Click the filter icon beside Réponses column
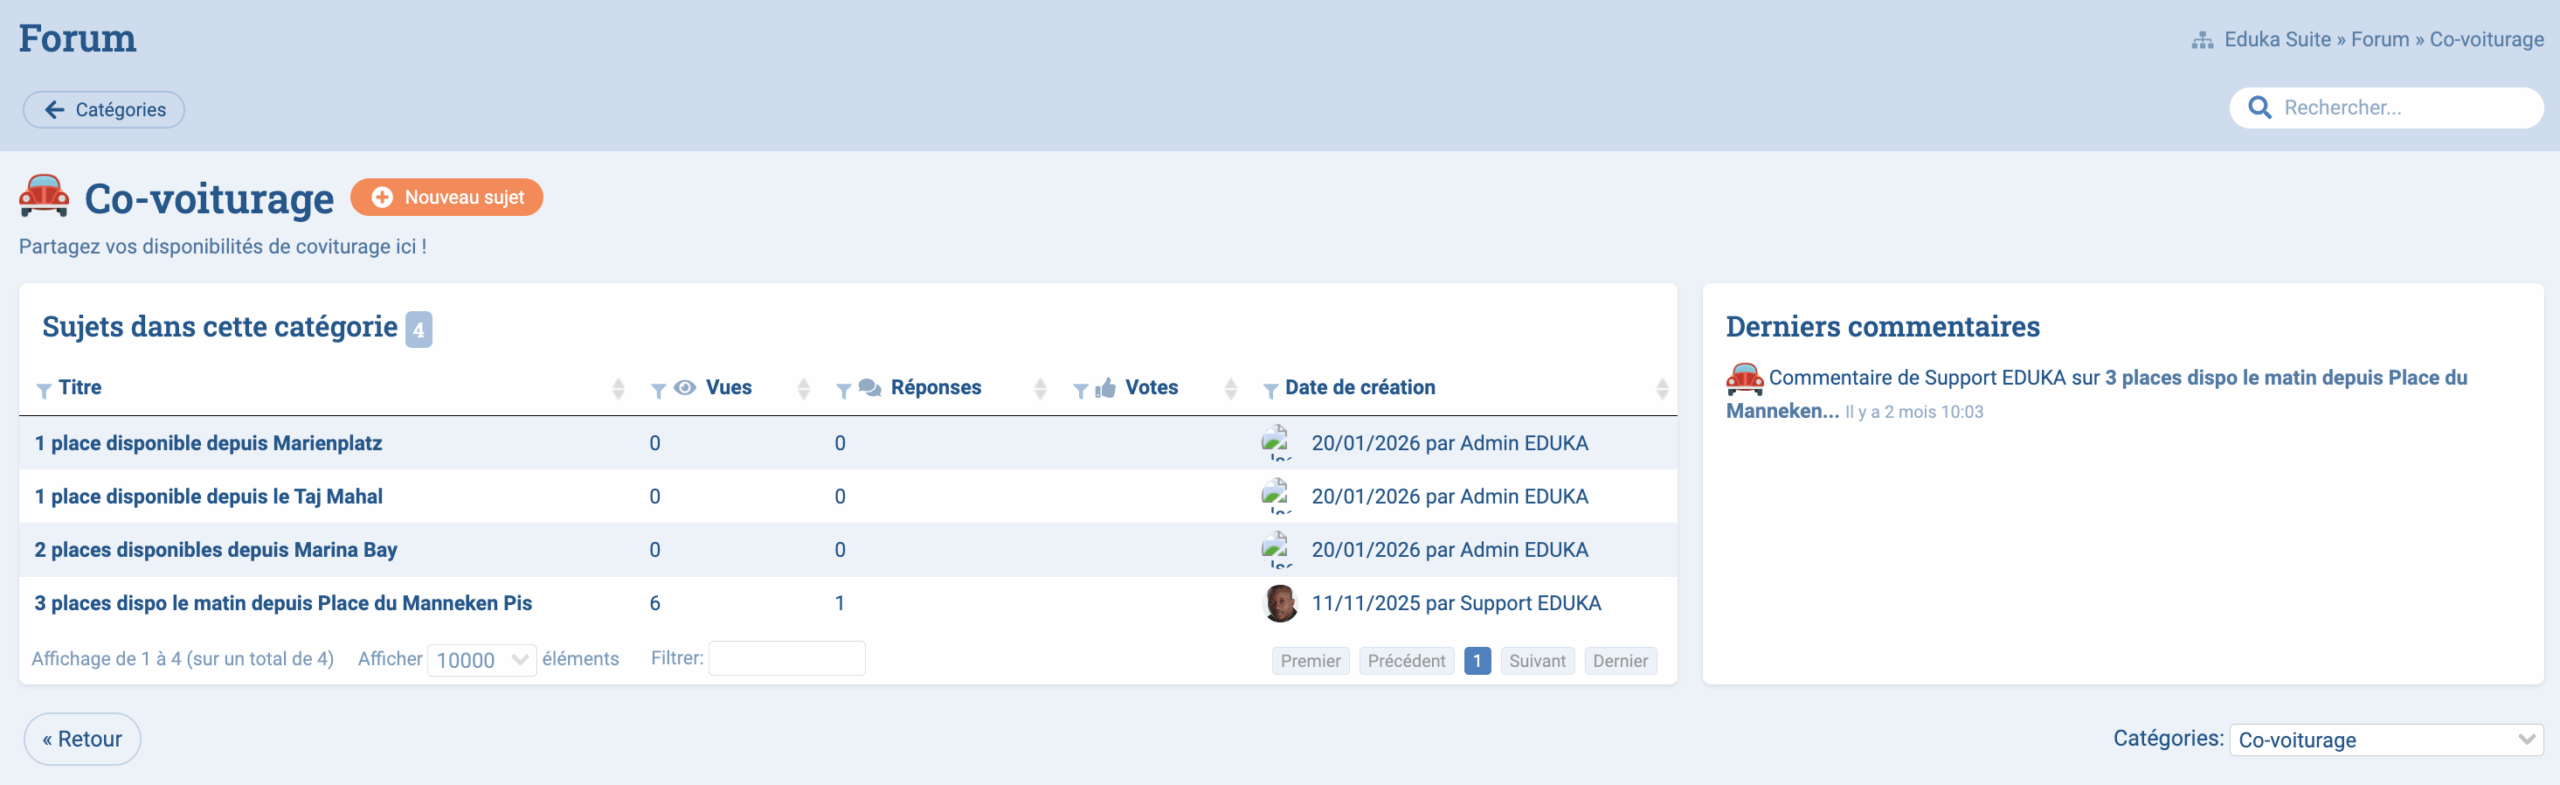2560x785 pixels. point(844,390)
